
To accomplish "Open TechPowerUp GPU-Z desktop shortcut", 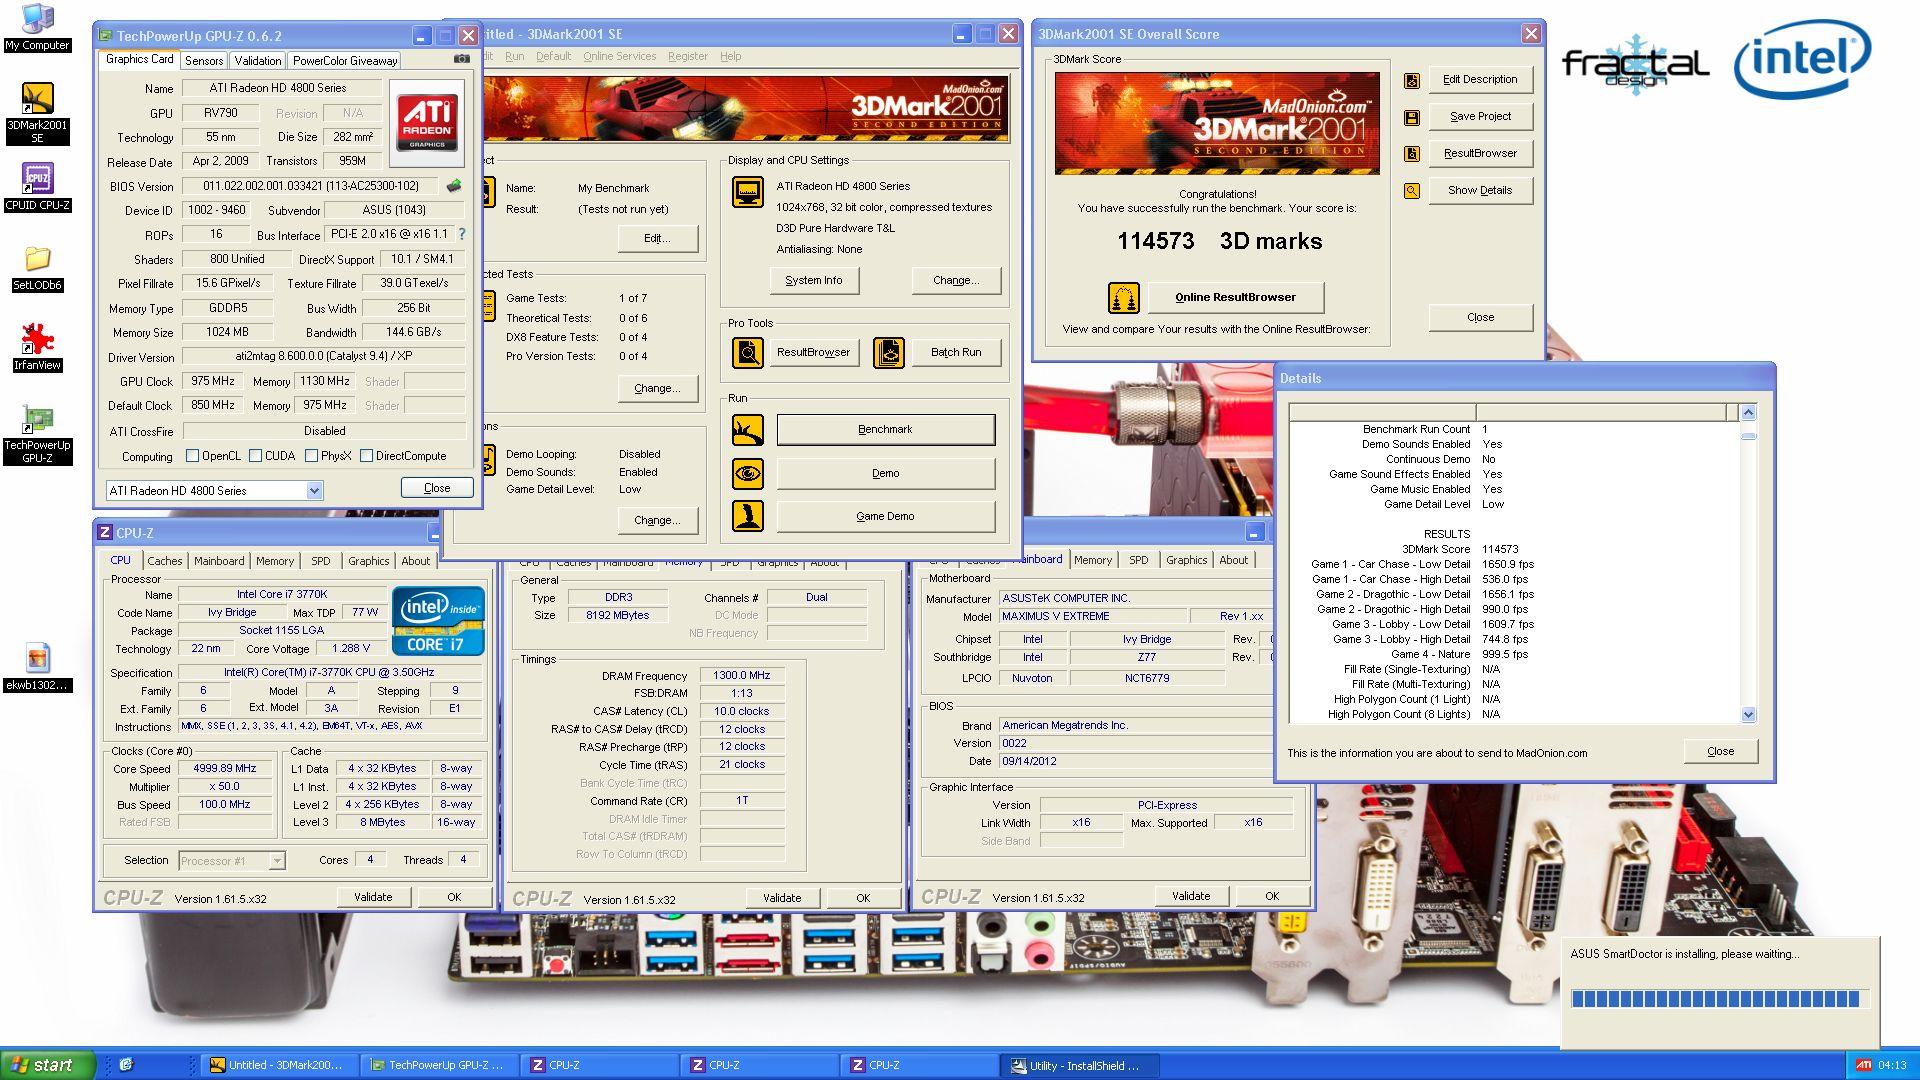I will point(37,435).
